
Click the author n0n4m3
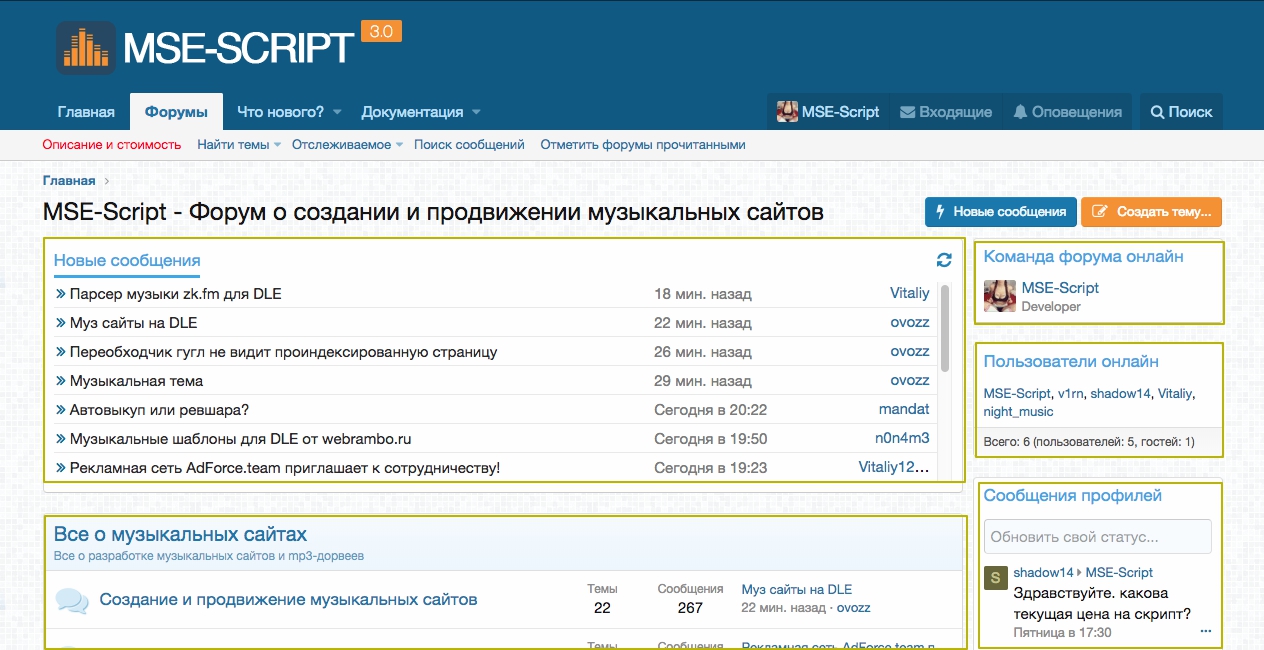coord(902,439)
